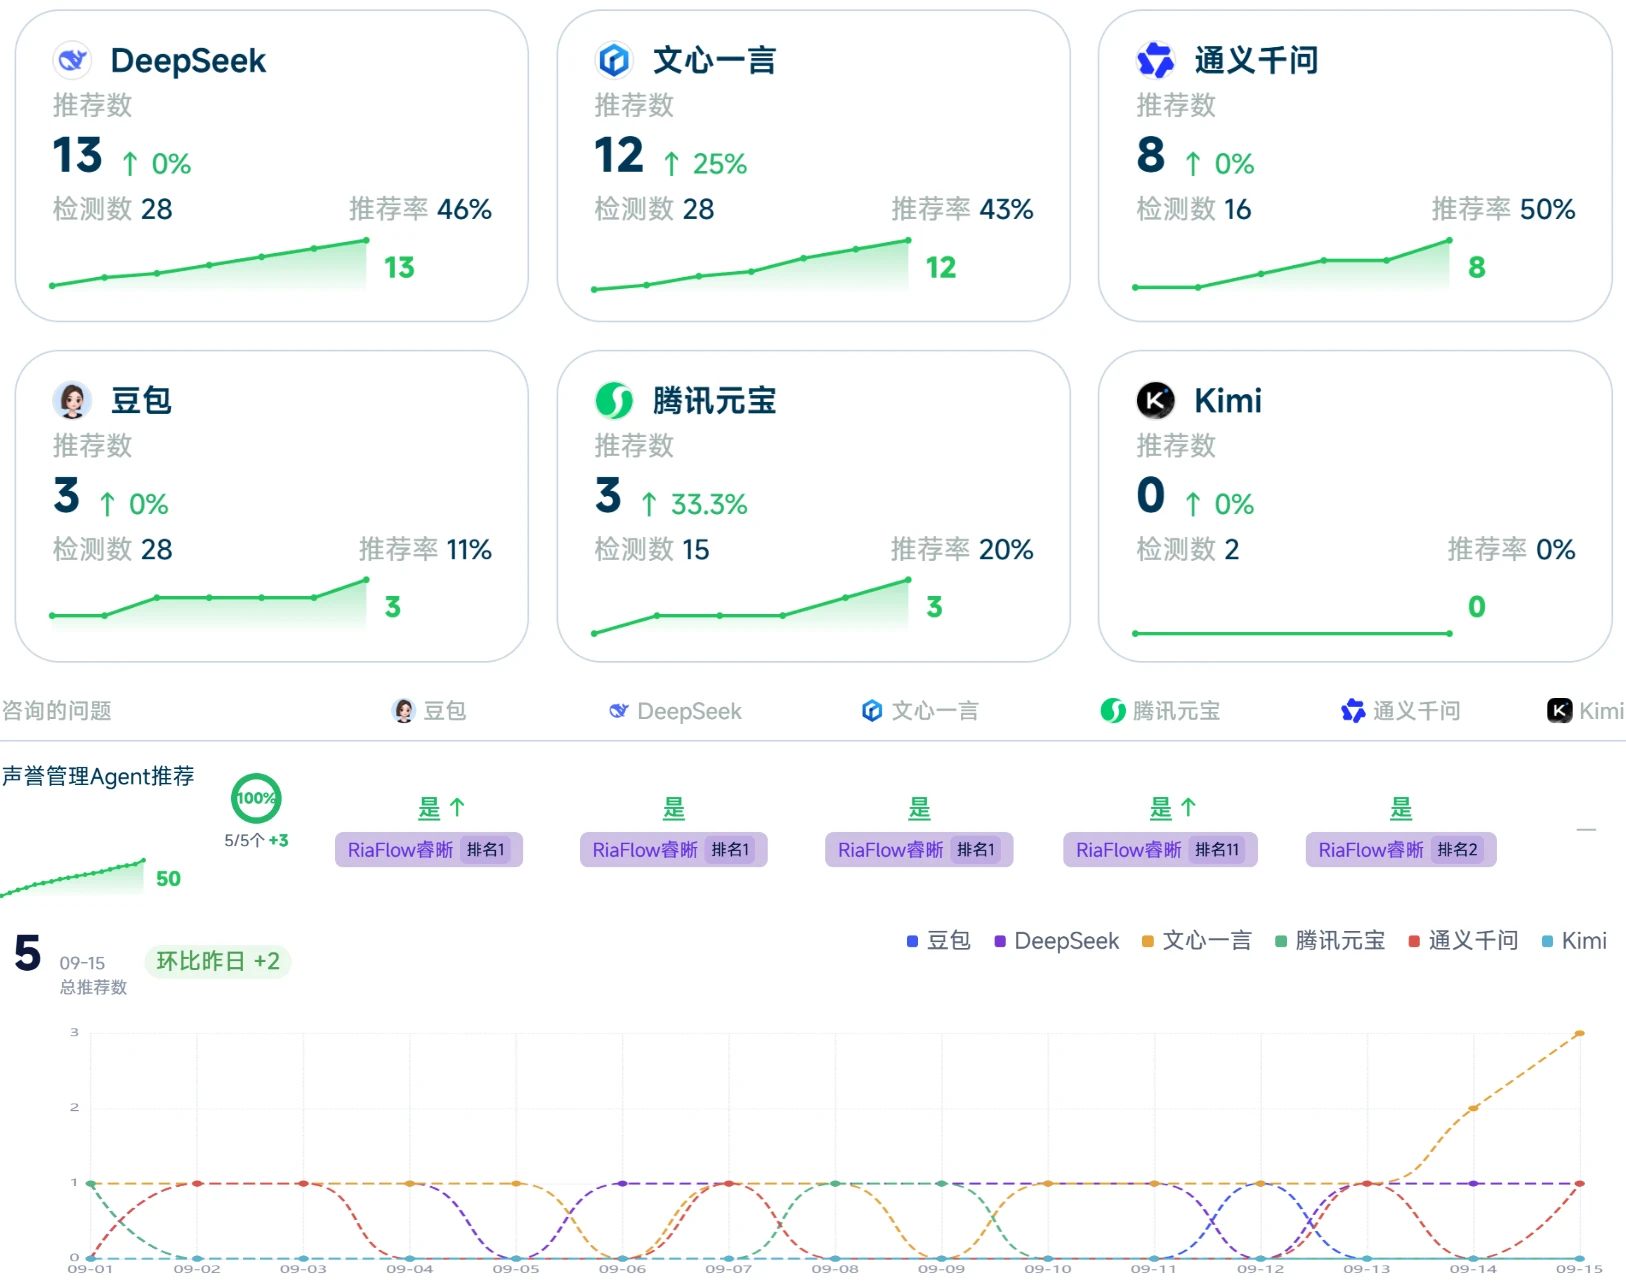Click the 是 result in the DeepSeek column
Screen dimensions: 1626x1284
coord(674,808)
